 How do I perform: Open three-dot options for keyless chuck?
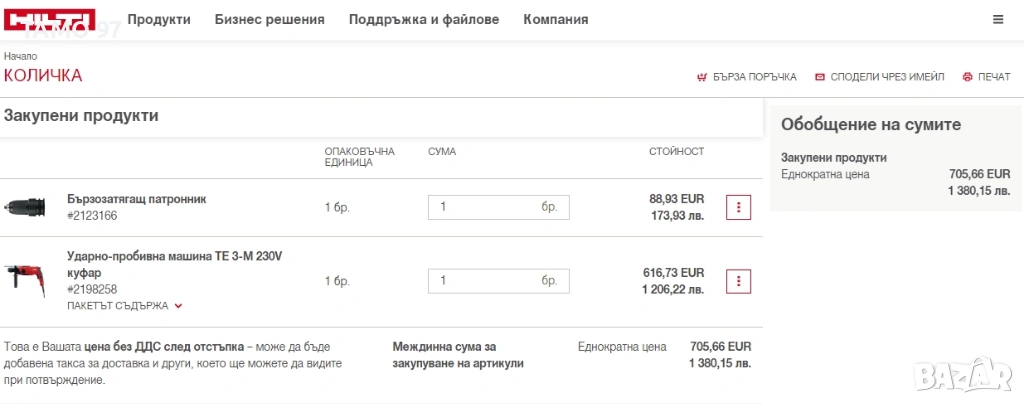coord(738,207)
